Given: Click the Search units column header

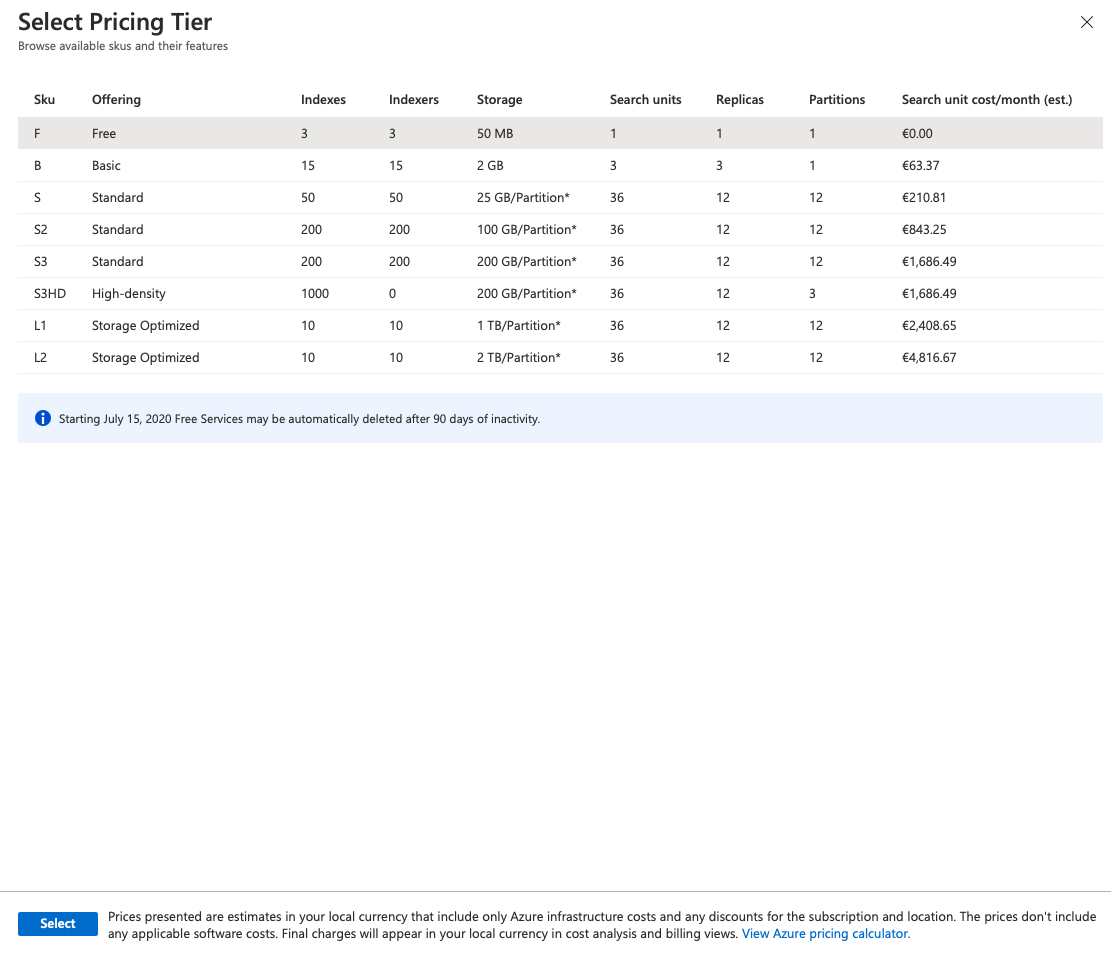Looking at the screenshot, I should [x=645, y=100].
